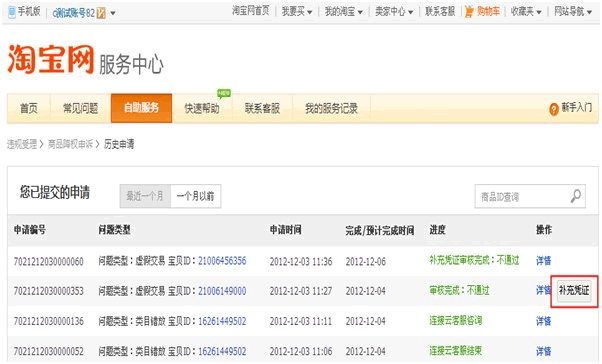The image size is (602, 364).
Task: Select the 最近一个月 filter toggle
Action: [145, 196]
